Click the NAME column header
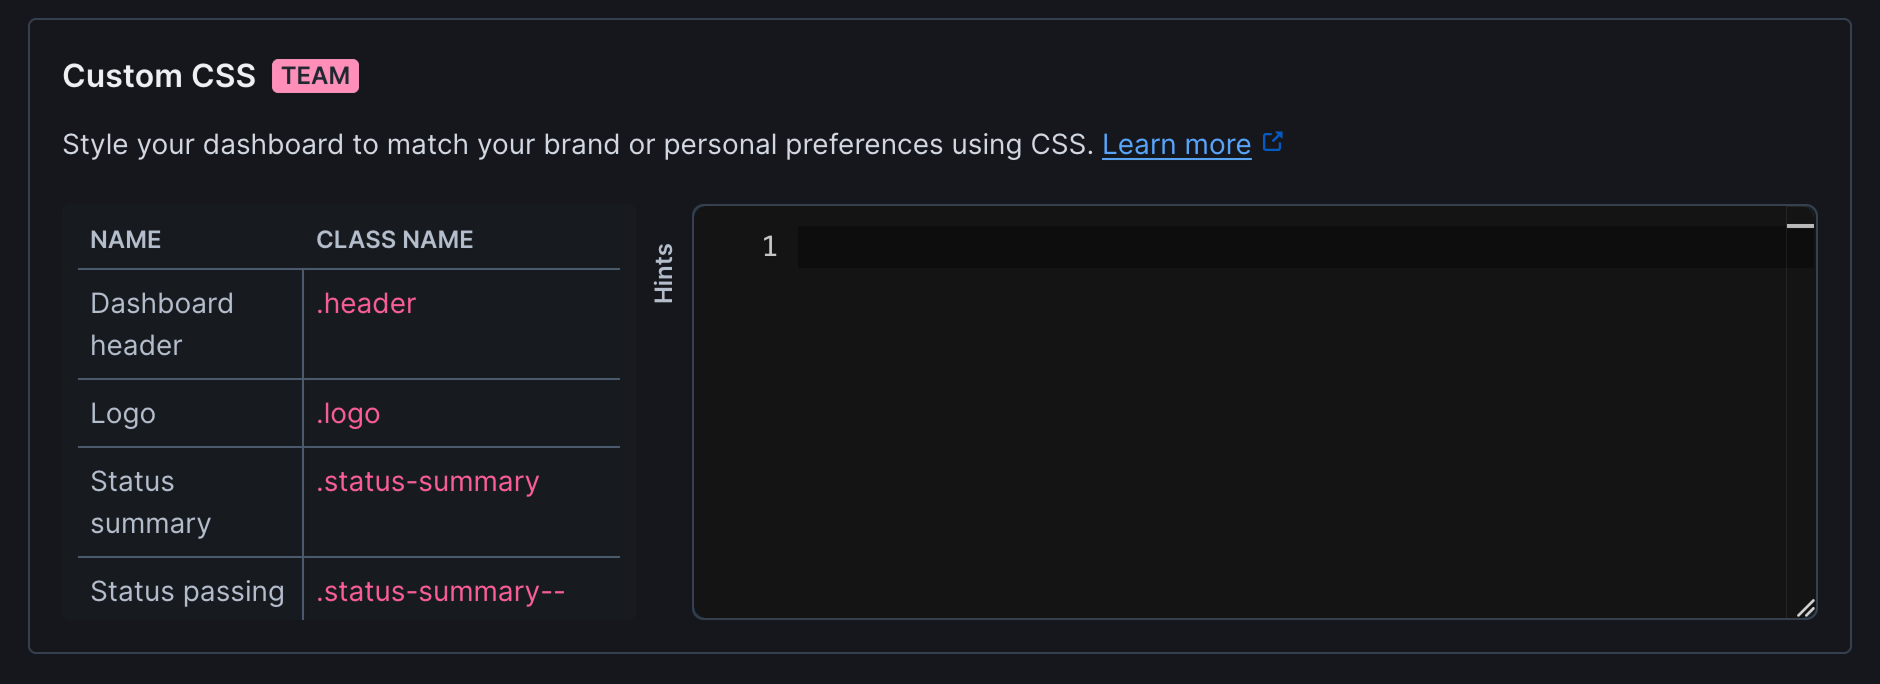The image size is (1880, 684). [x=125, y=239]
